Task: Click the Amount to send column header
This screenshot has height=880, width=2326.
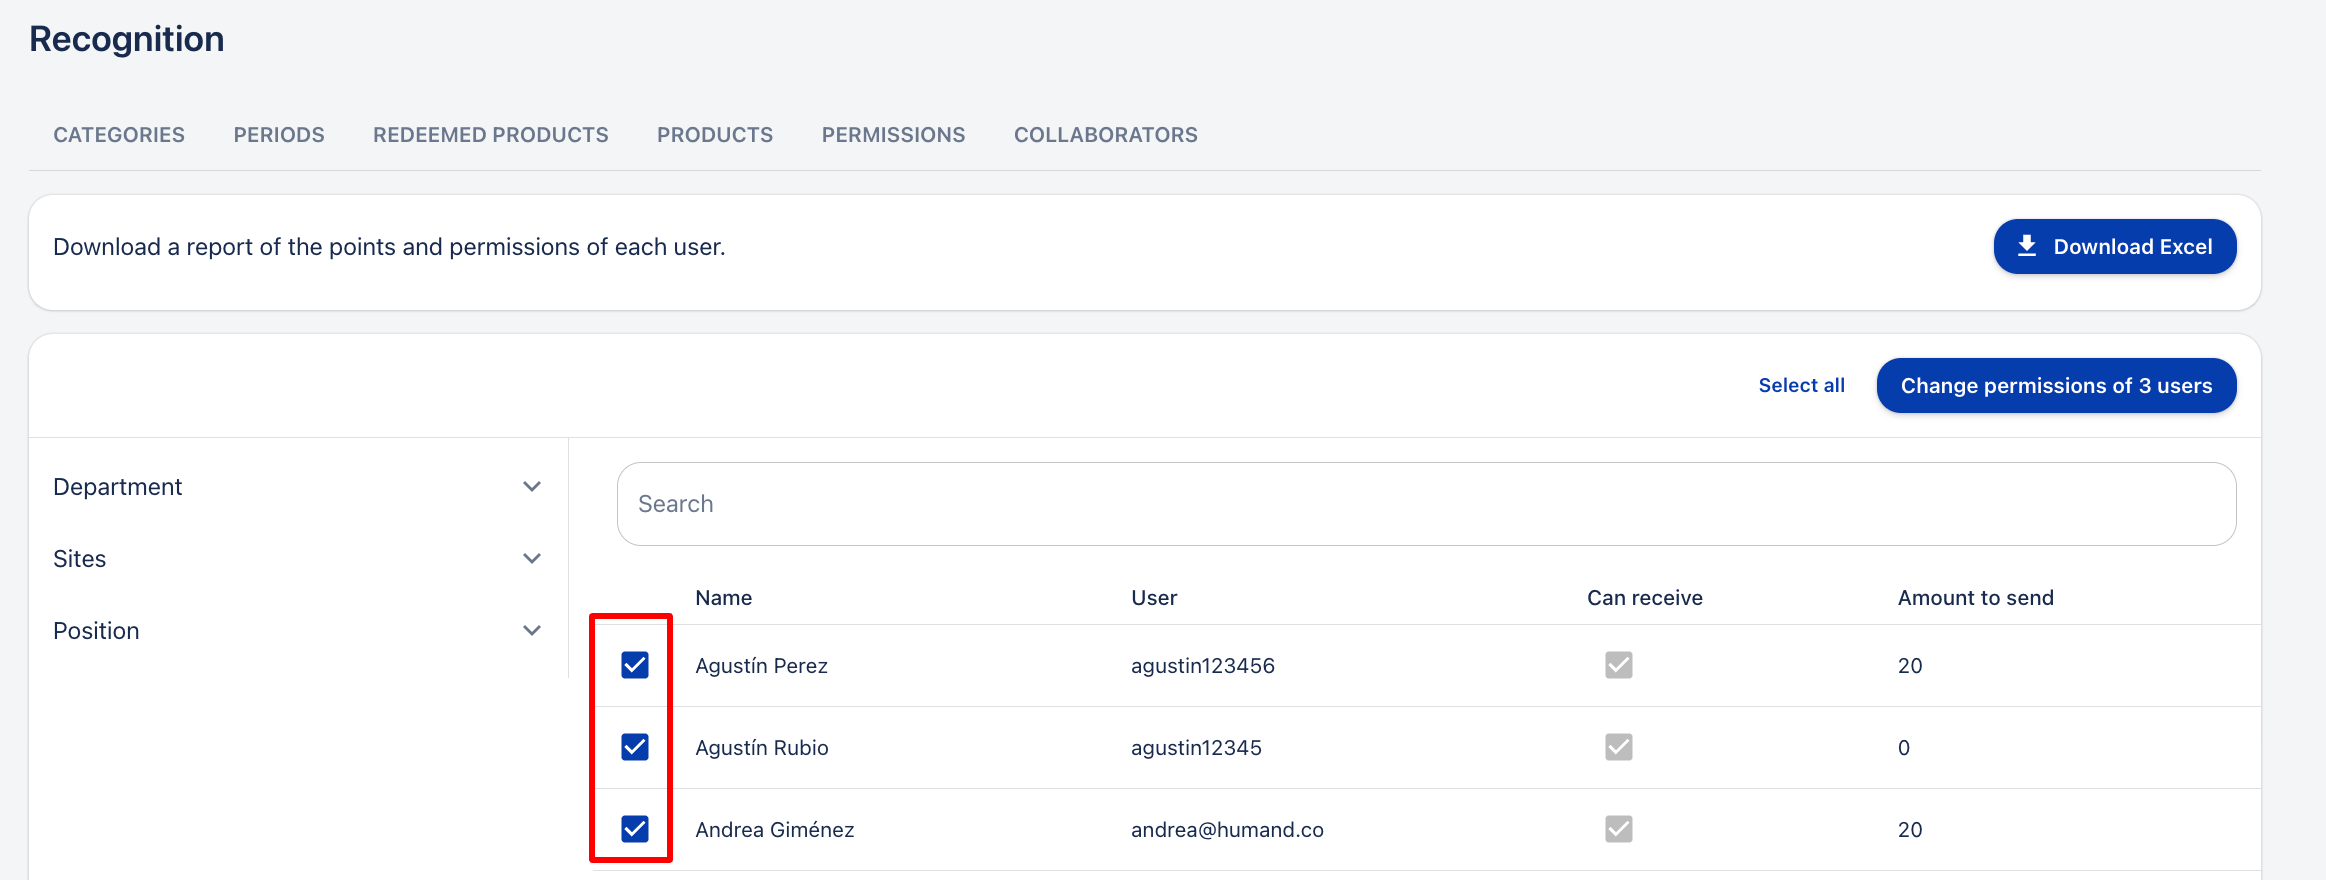Action: [x=1975, y=598]
